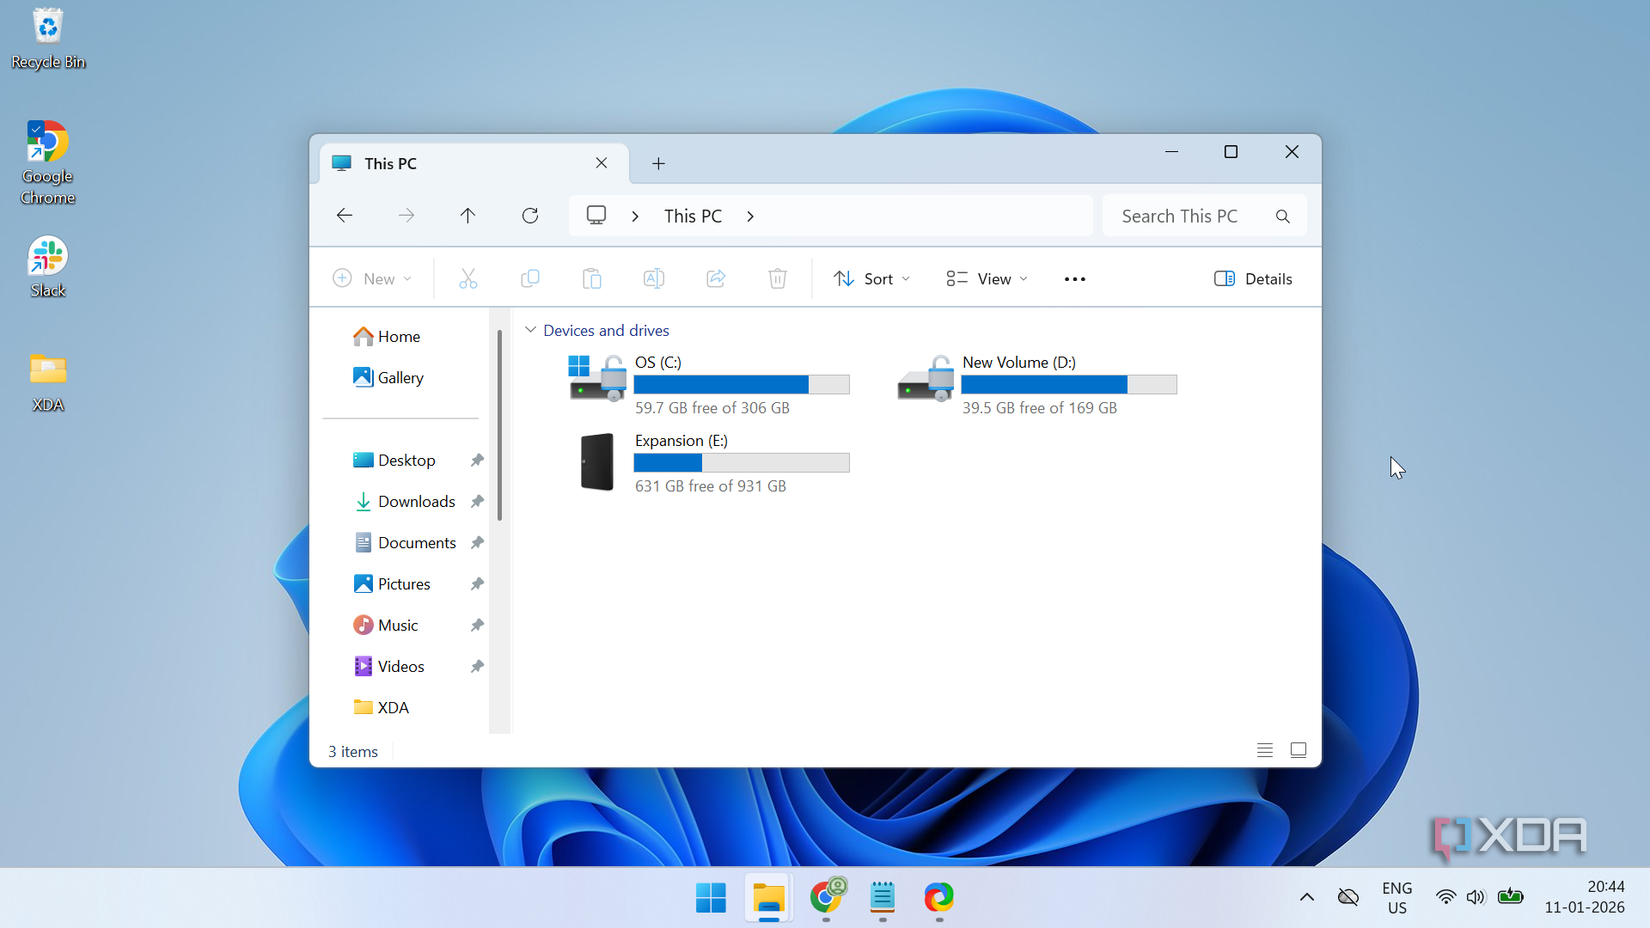Open Documents in the navigation pane

click(406, 543)
